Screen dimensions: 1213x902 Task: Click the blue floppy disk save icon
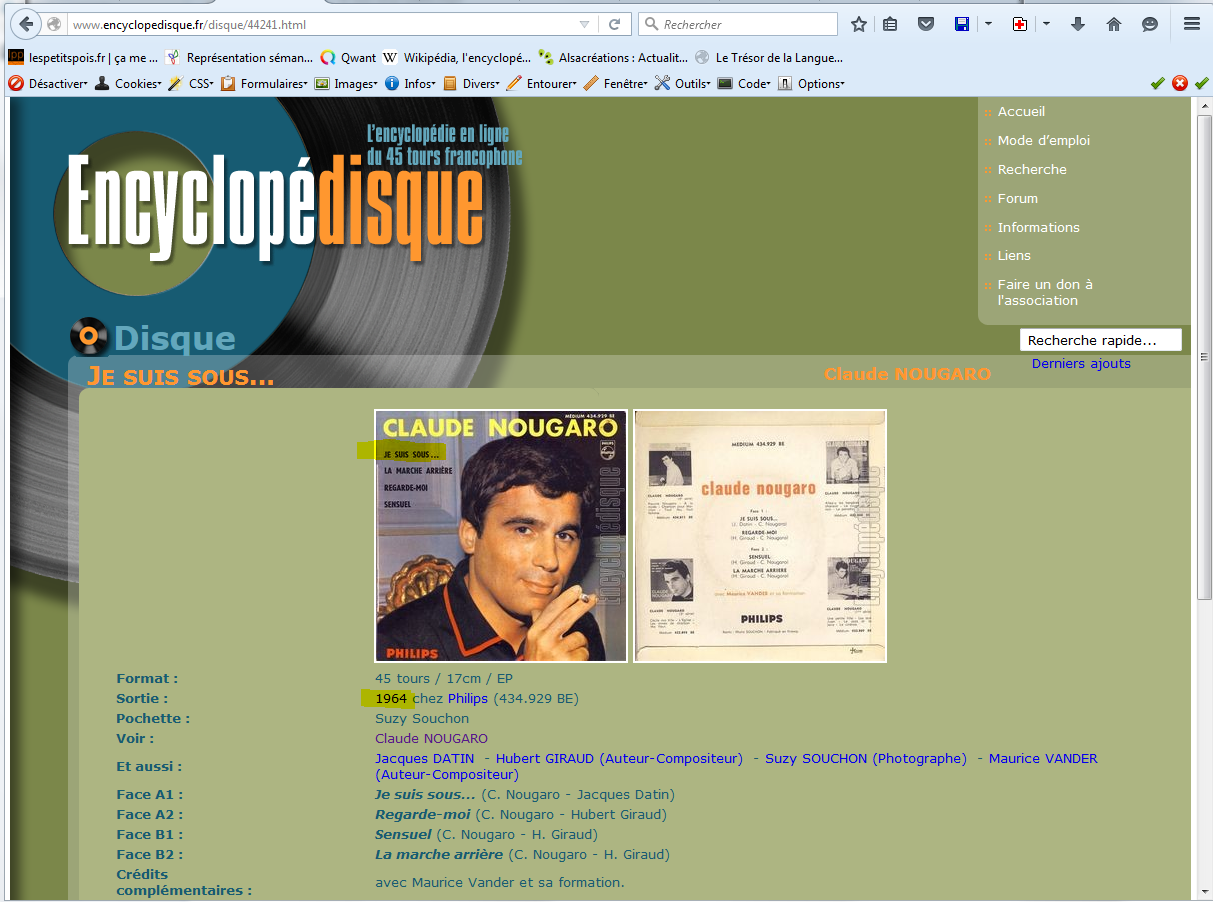click(962, 24)
